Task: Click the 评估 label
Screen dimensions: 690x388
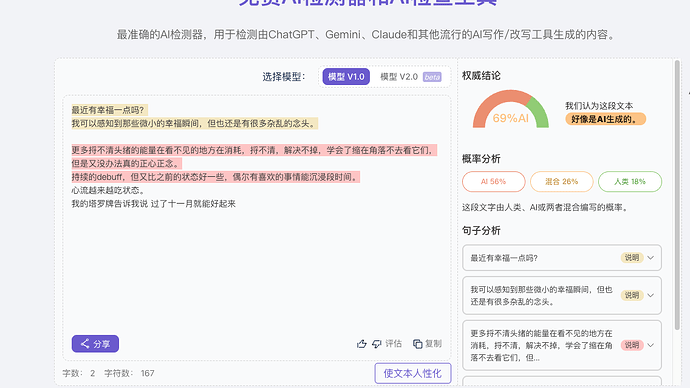Action: [x=393, y=344]
